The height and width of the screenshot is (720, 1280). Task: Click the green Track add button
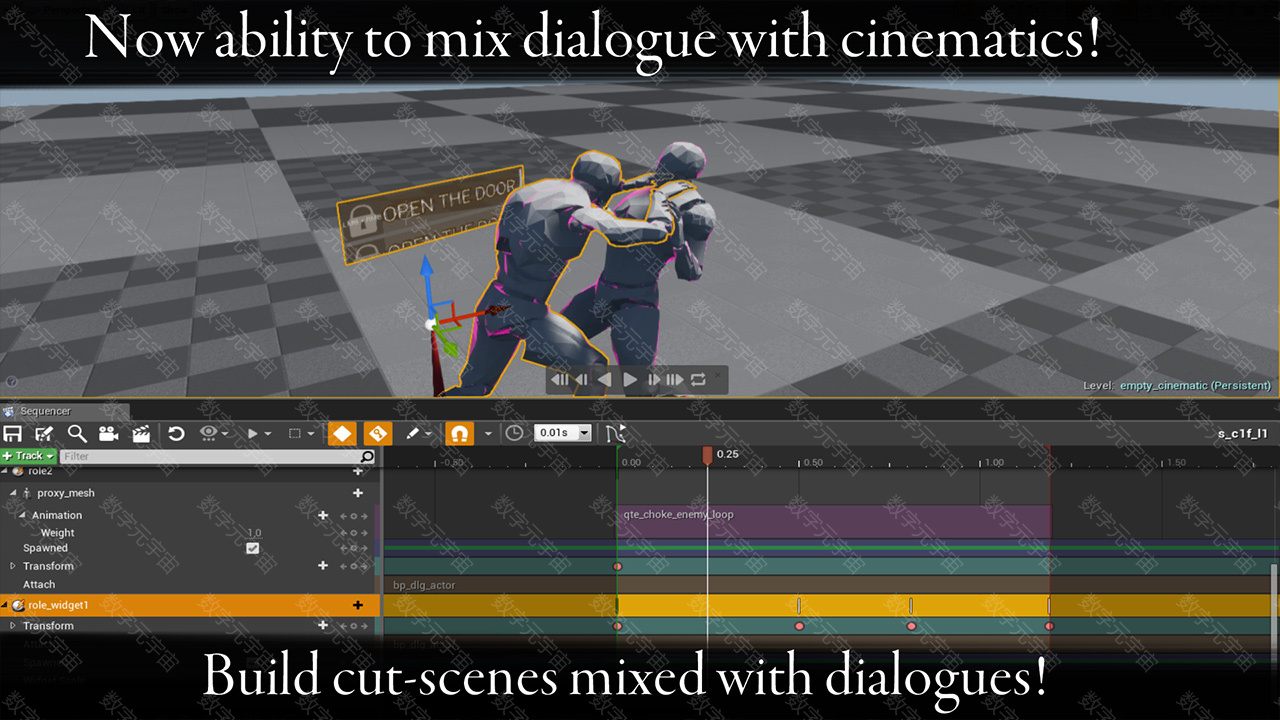click(28, 456)
